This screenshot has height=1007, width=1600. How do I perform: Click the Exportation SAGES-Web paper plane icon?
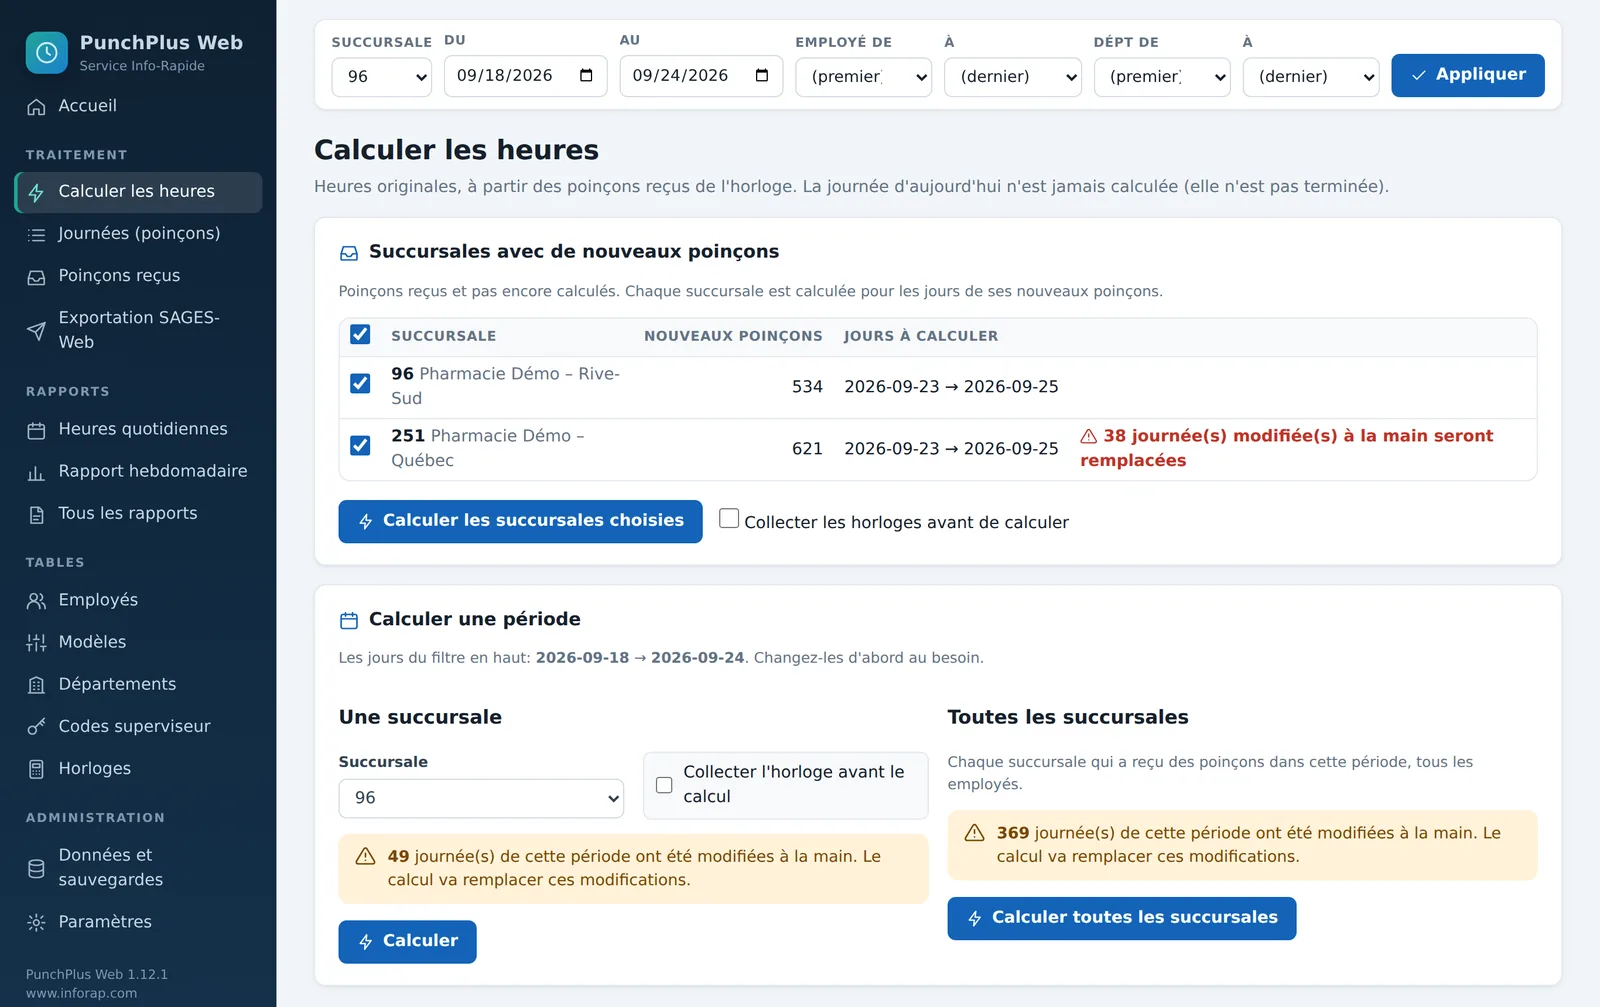click(36, 330)
